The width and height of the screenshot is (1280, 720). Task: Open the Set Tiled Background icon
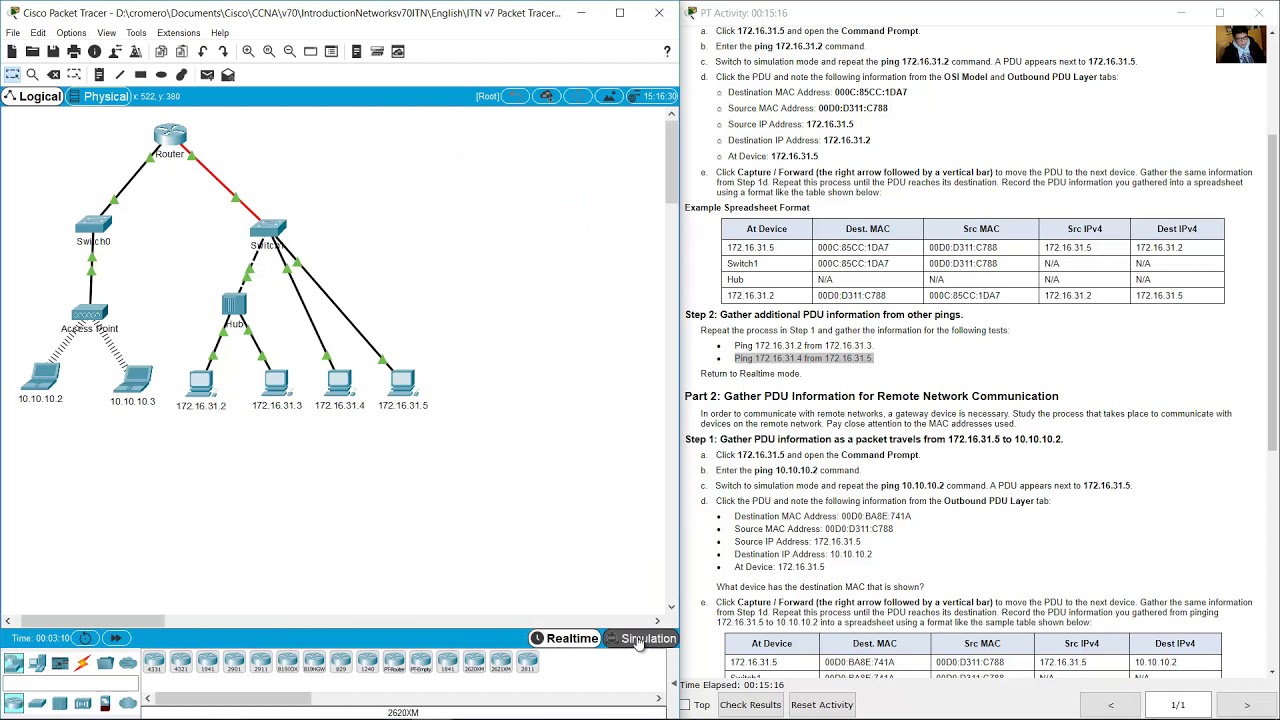pos(607,96)
